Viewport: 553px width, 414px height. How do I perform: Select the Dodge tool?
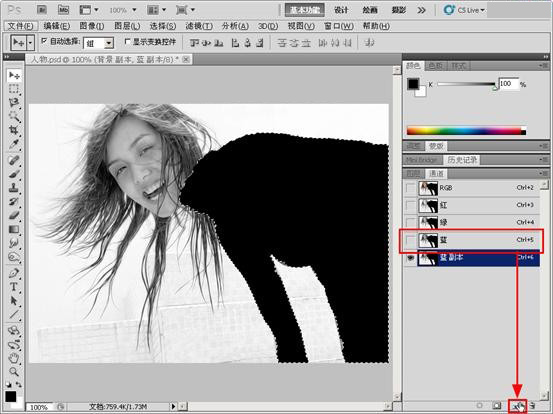[14, 257]
